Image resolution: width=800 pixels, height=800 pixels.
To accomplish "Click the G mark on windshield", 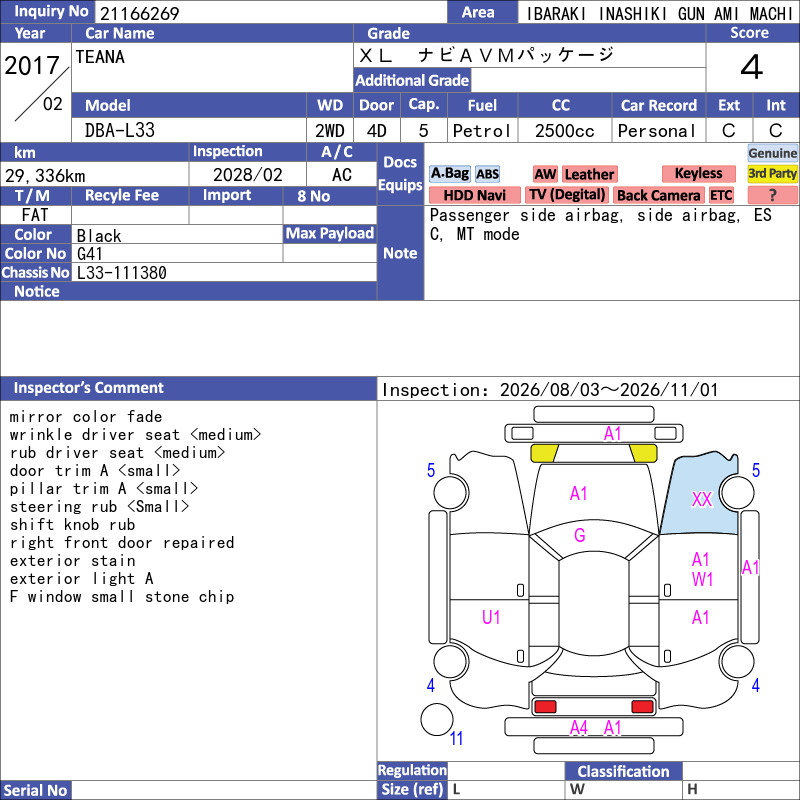I will pos(580,535).
